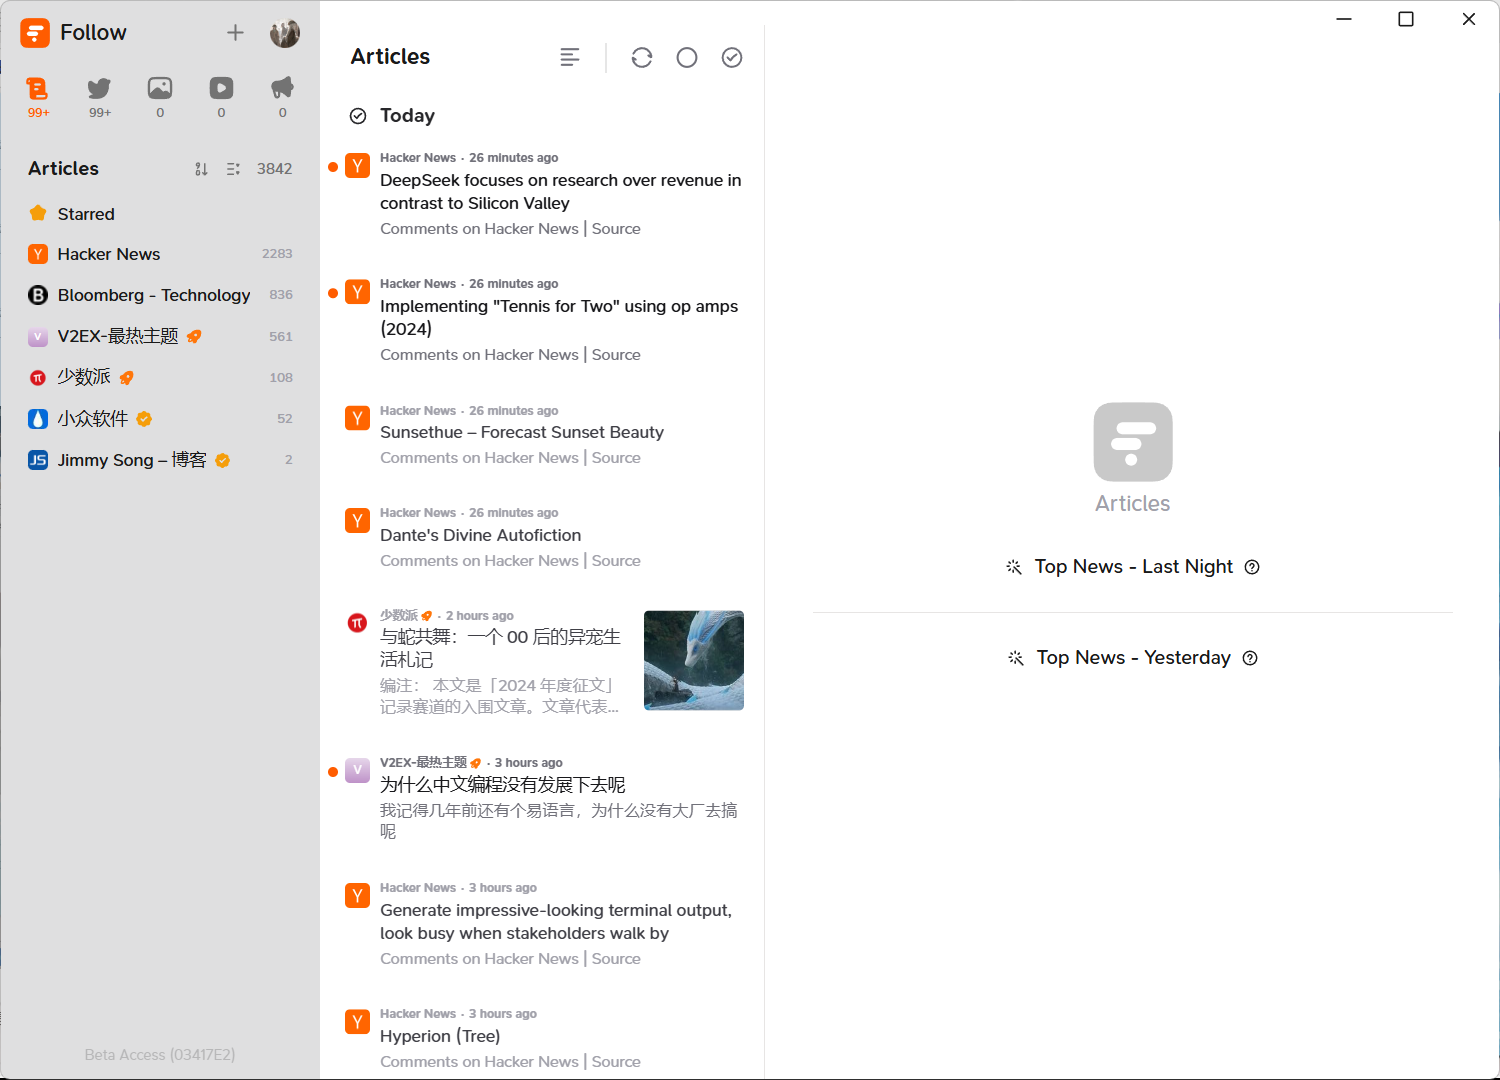
Task: Click the rocket badge next to V2EX-最热主题
Action: click(194, 337)
